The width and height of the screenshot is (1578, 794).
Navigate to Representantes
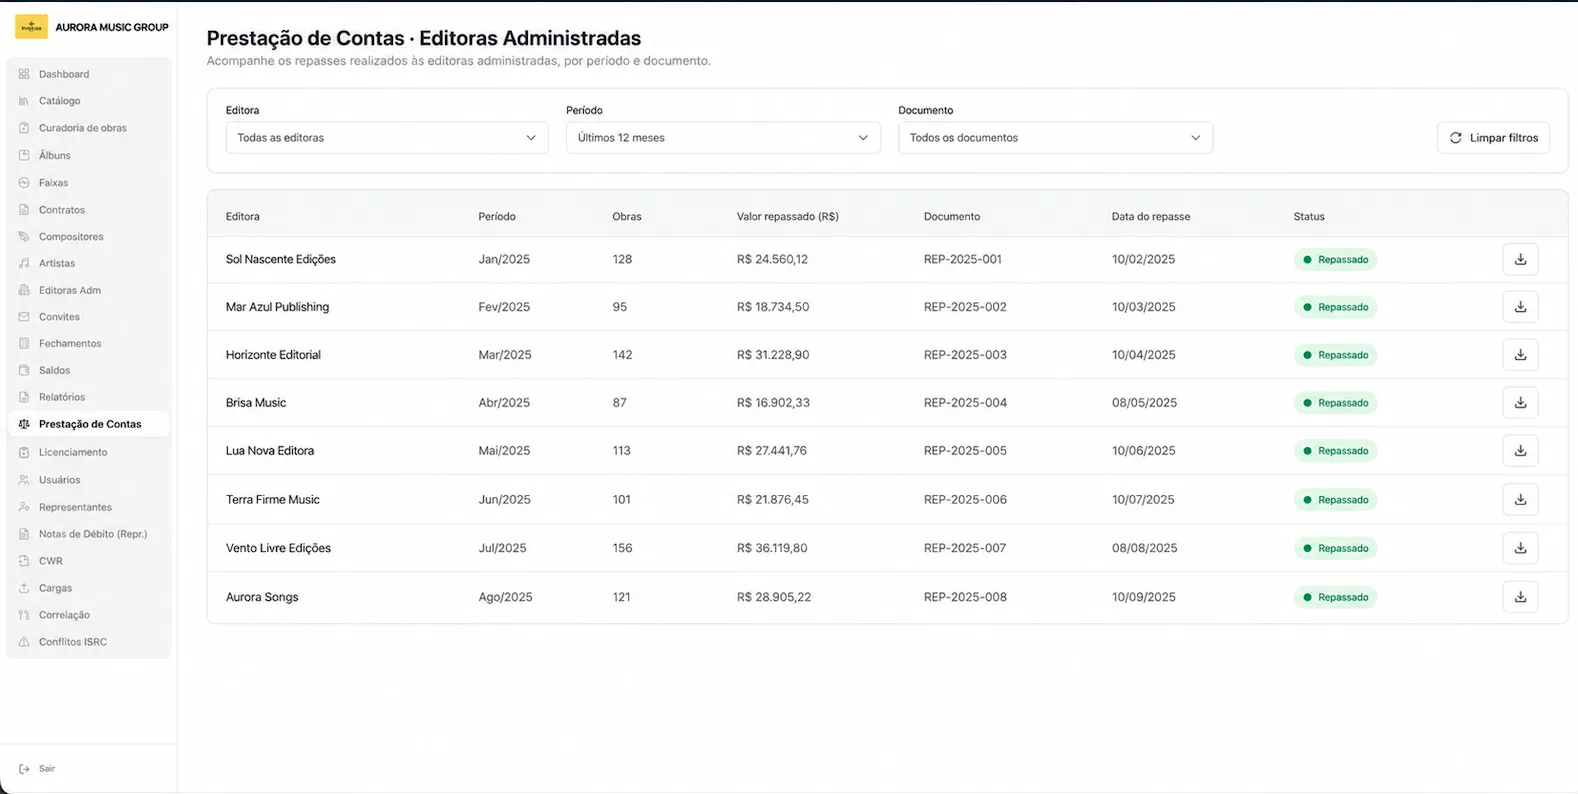[x=88, y=507]
